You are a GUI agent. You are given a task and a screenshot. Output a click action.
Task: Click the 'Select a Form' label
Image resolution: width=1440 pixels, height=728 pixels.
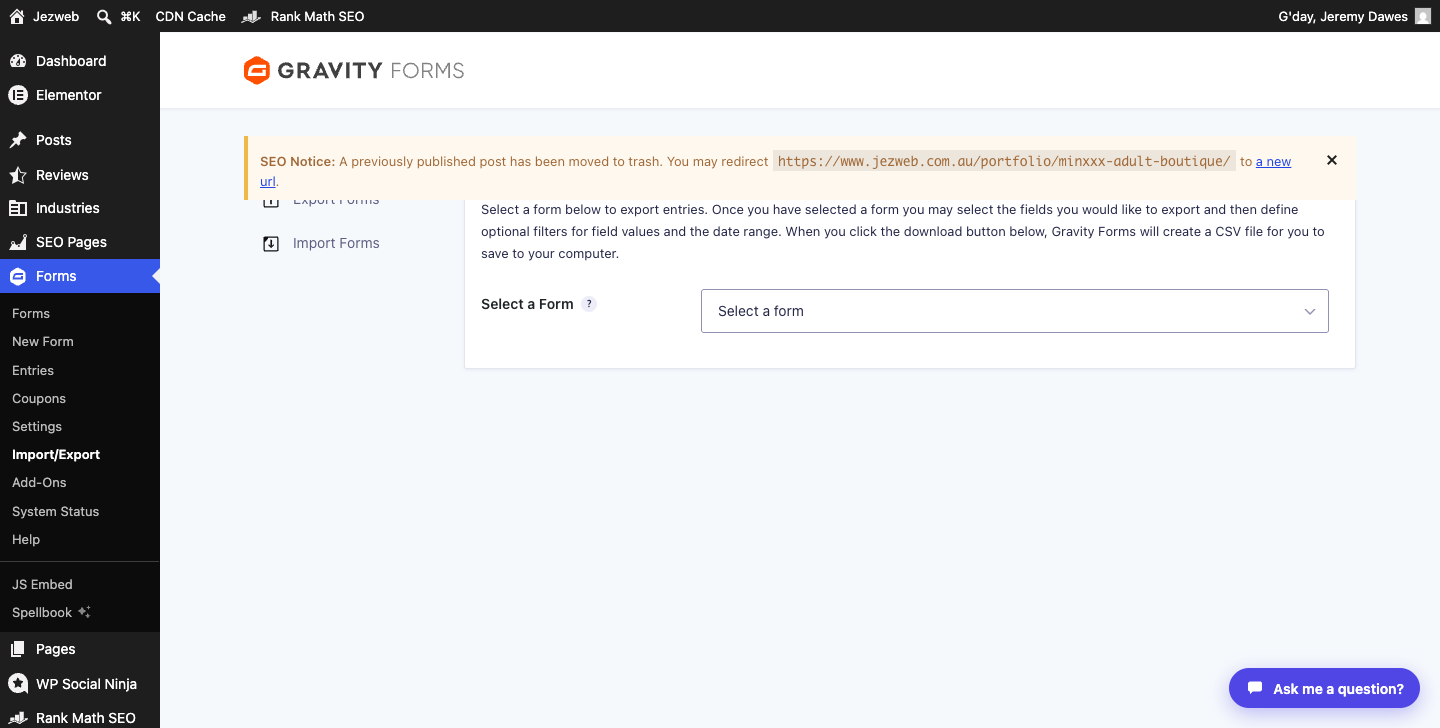pyautogui.click(x=527, y=304)
